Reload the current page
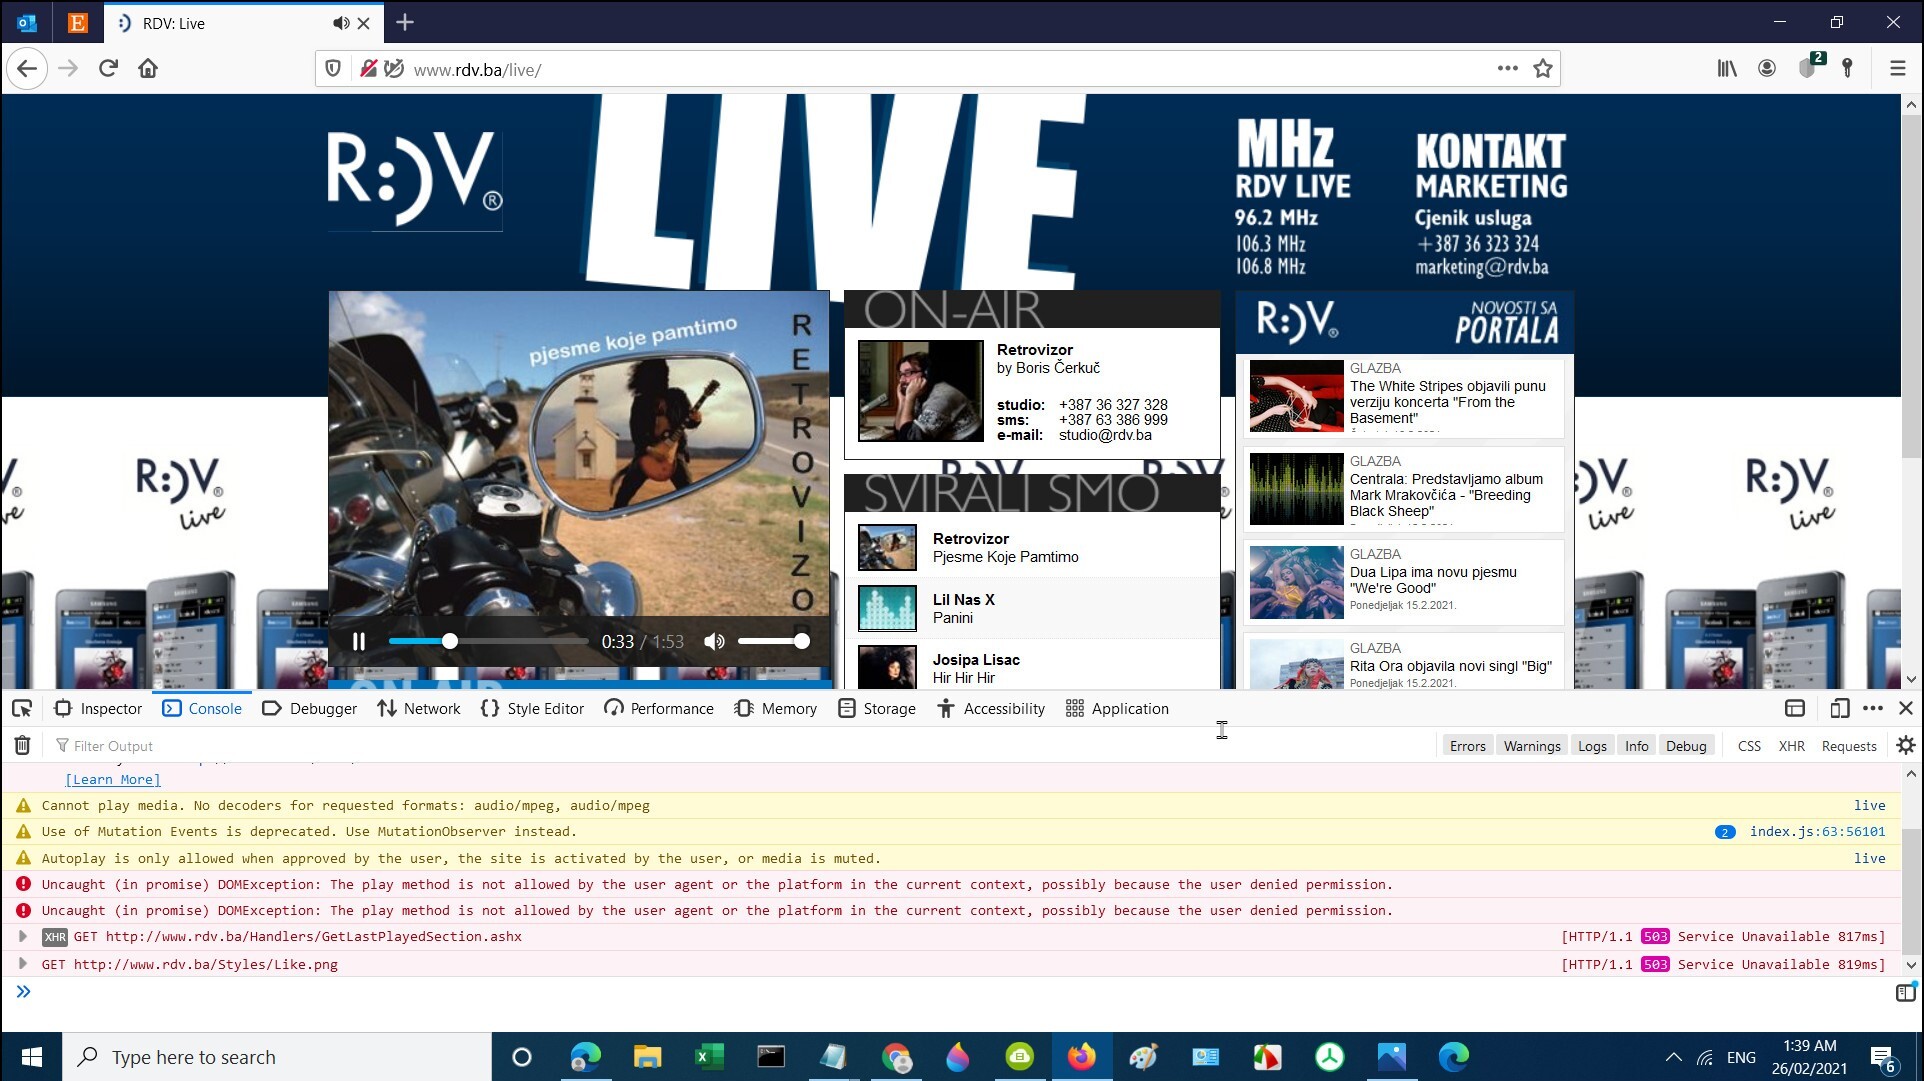1924x1081 pixels. click(108, 69)
